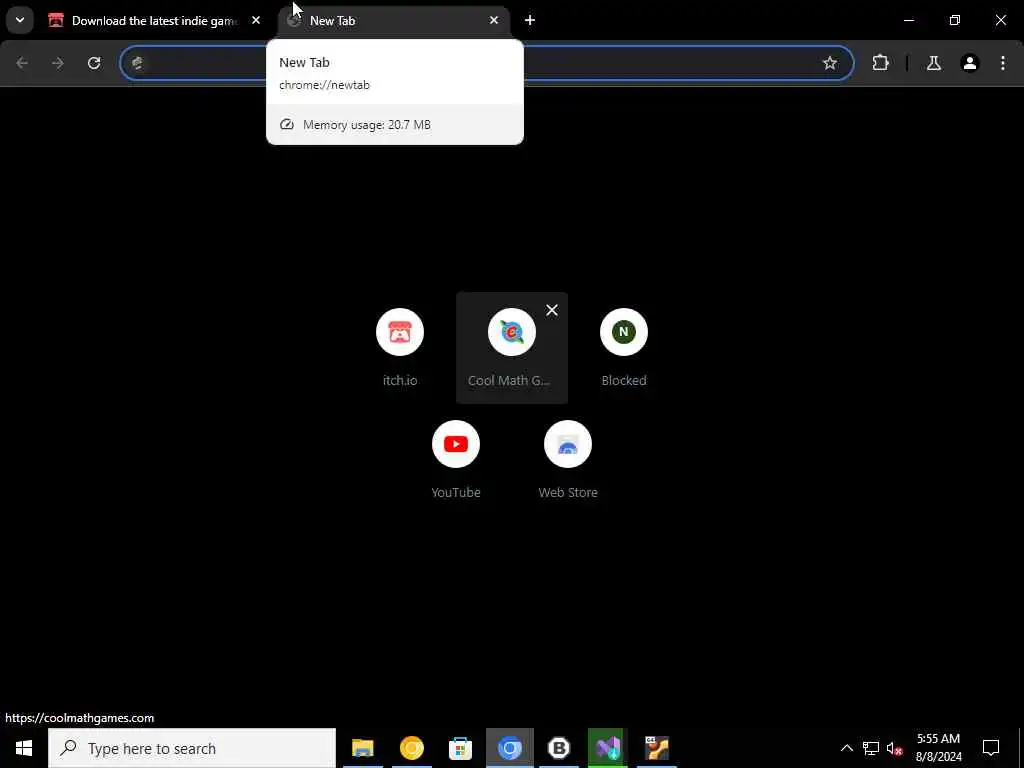Viewport: 1024px width, 768px height.
Task: Open the notification center
Action: coord(991,748)
